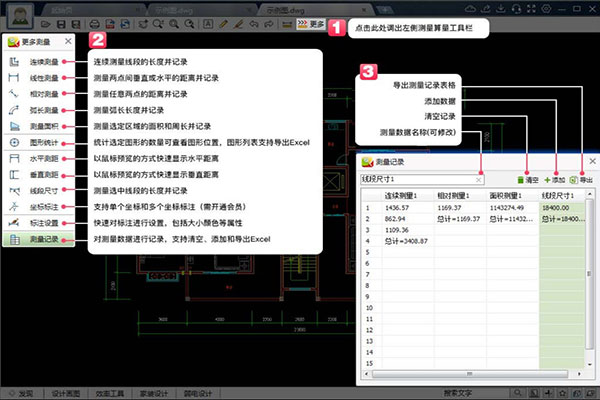This screenshot has width=600, height=400.
Task: Select 测量面积 area measure tool
Action: [38, 126]
